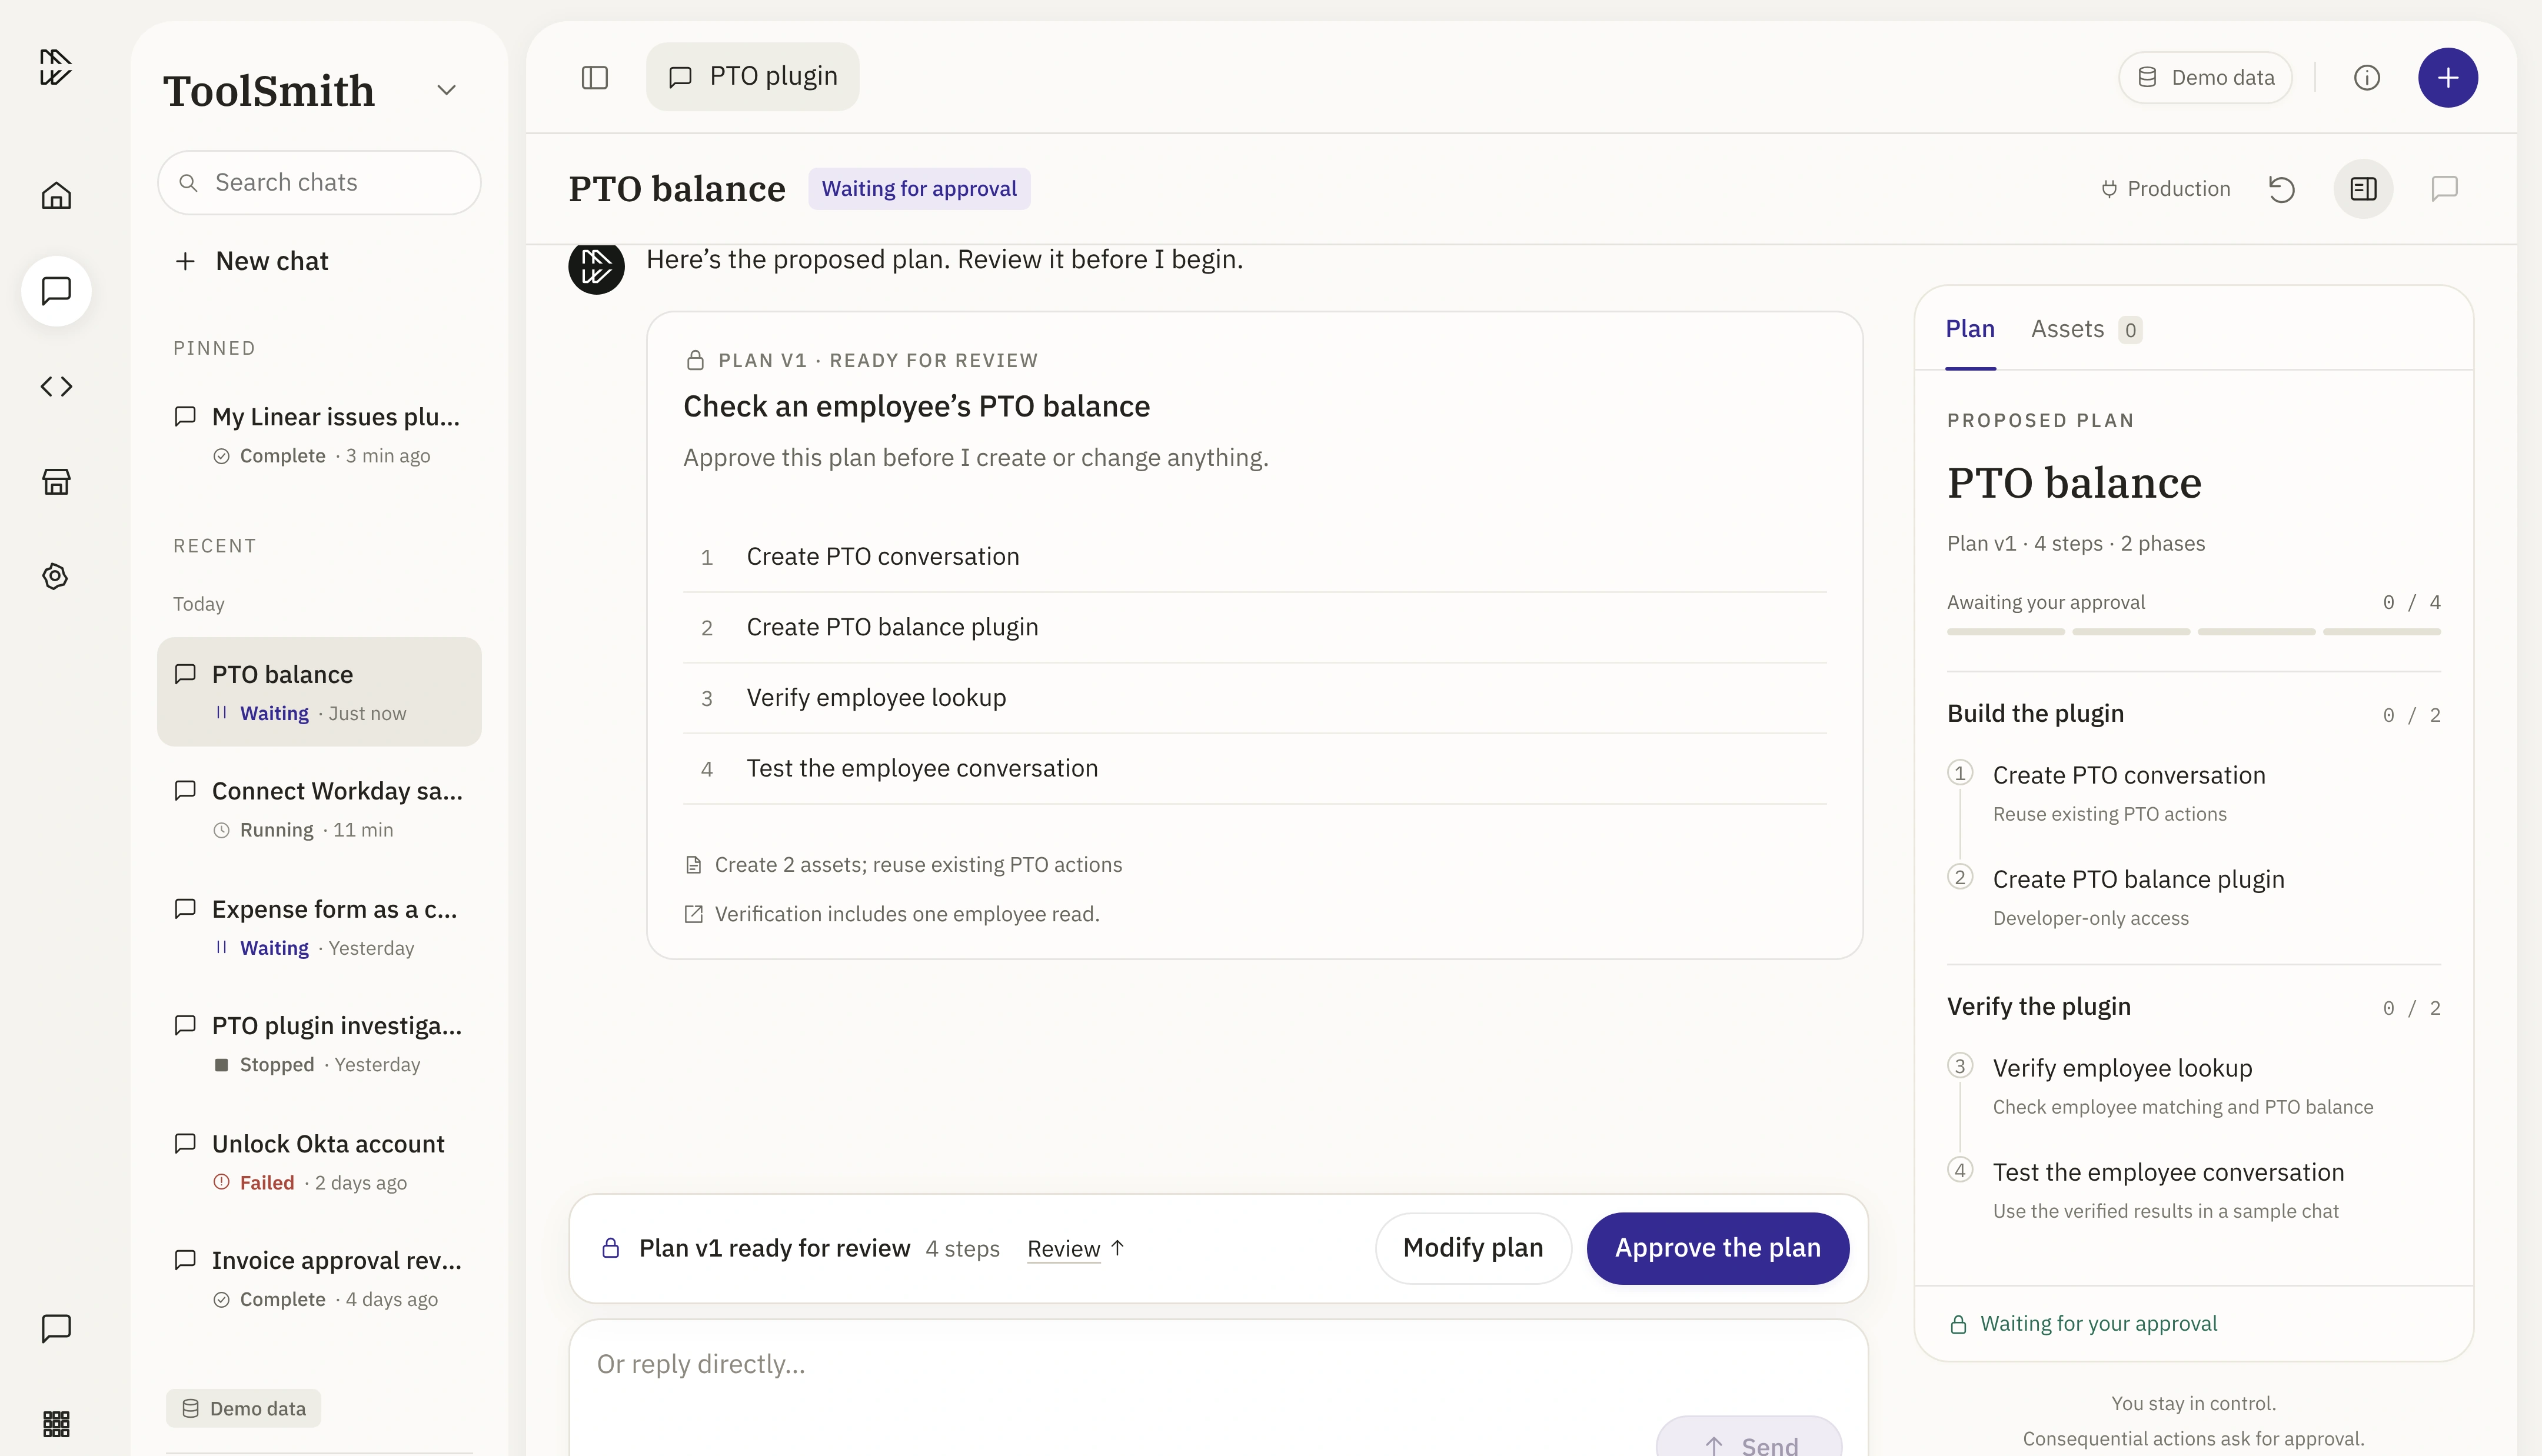The height and width of the screenshot is (1456, 2542).
Task: Open the Unlock Okta account chat
Action: (319, 1162)
